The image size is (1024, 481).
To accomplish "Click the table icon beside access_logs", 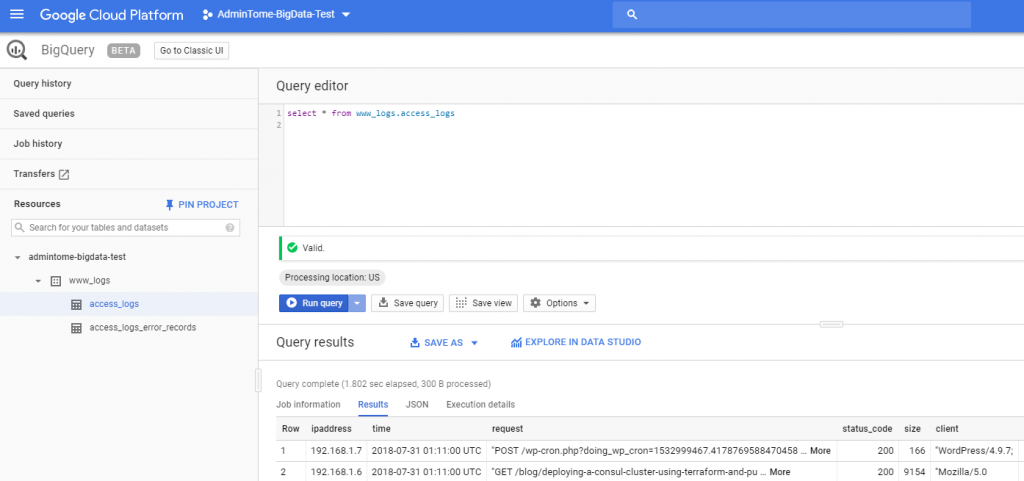I will pyautogui.click(x=76, y=304).
